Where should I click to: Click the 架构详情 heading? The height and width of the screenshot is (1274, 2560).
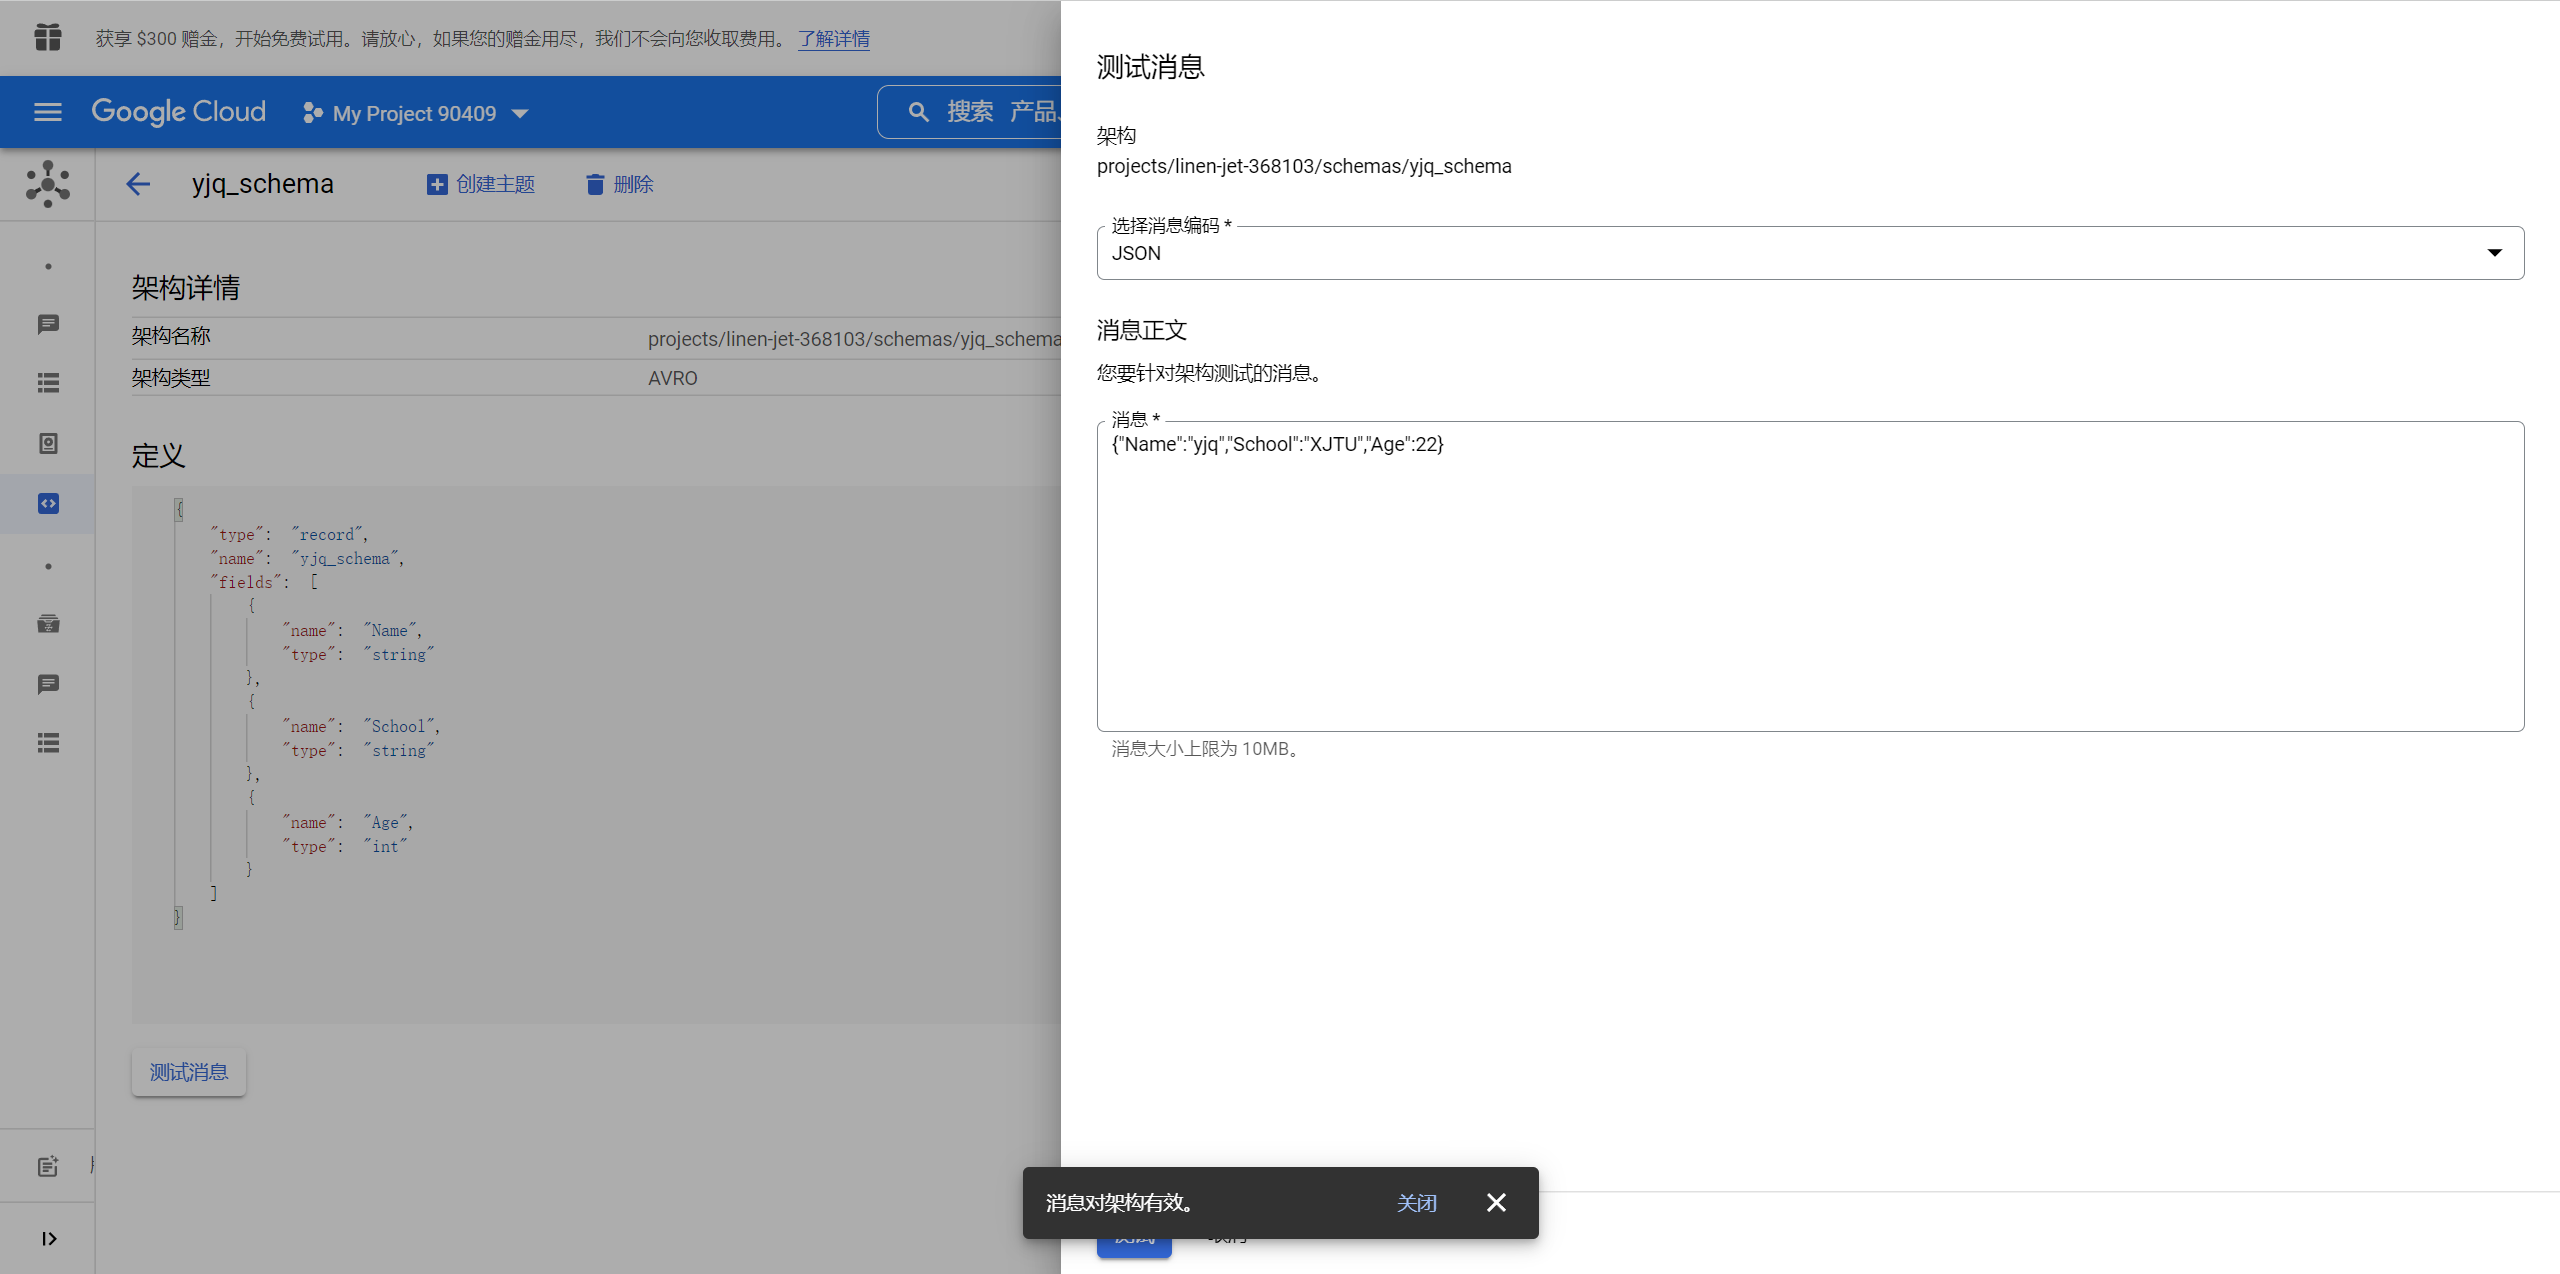(x=186, y=288)
